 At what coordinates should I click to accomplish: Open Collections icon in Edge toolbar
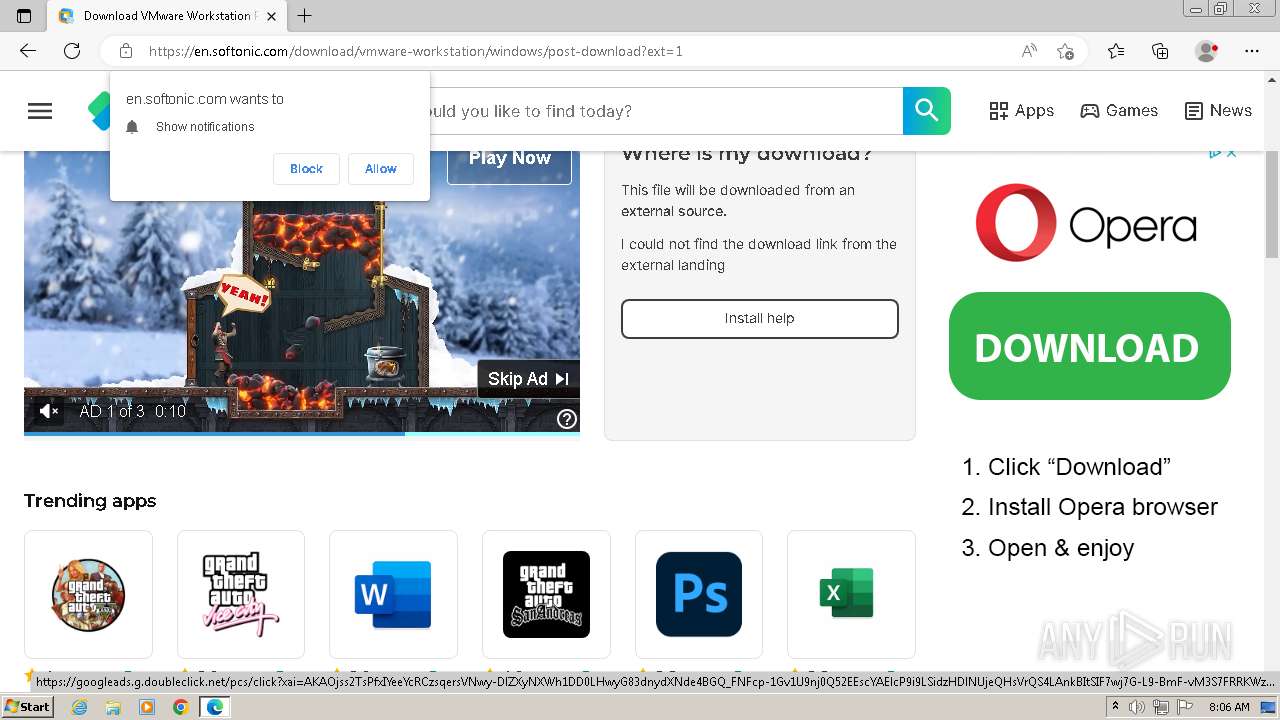[x=1160, y=51]
